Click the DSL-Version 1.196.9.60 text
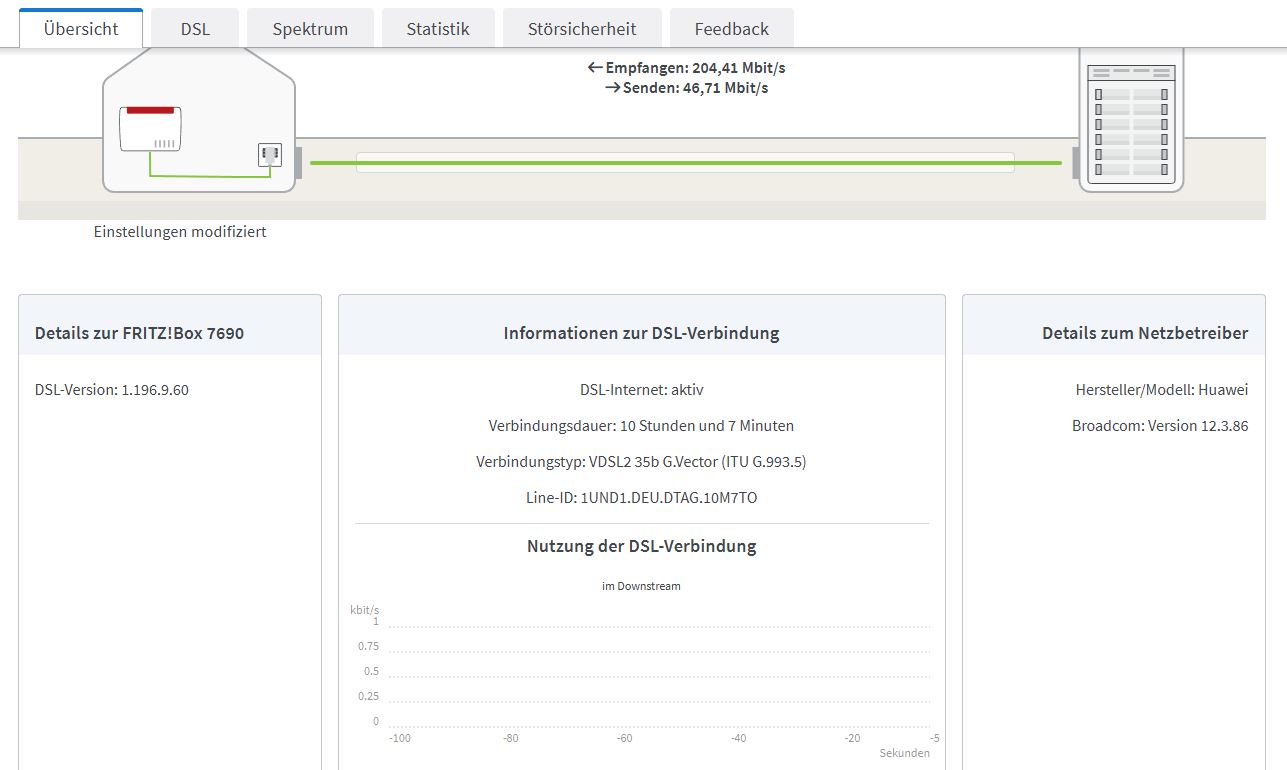 pyautogui.click(x=112, y=390)
